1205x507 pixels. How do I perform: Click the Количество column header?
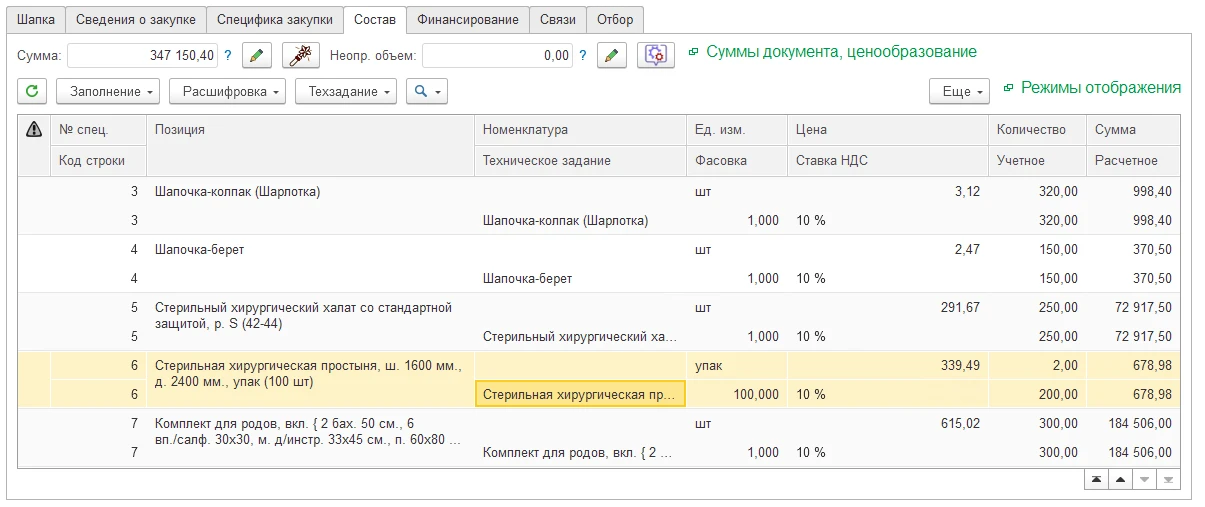coord(1037,130)
